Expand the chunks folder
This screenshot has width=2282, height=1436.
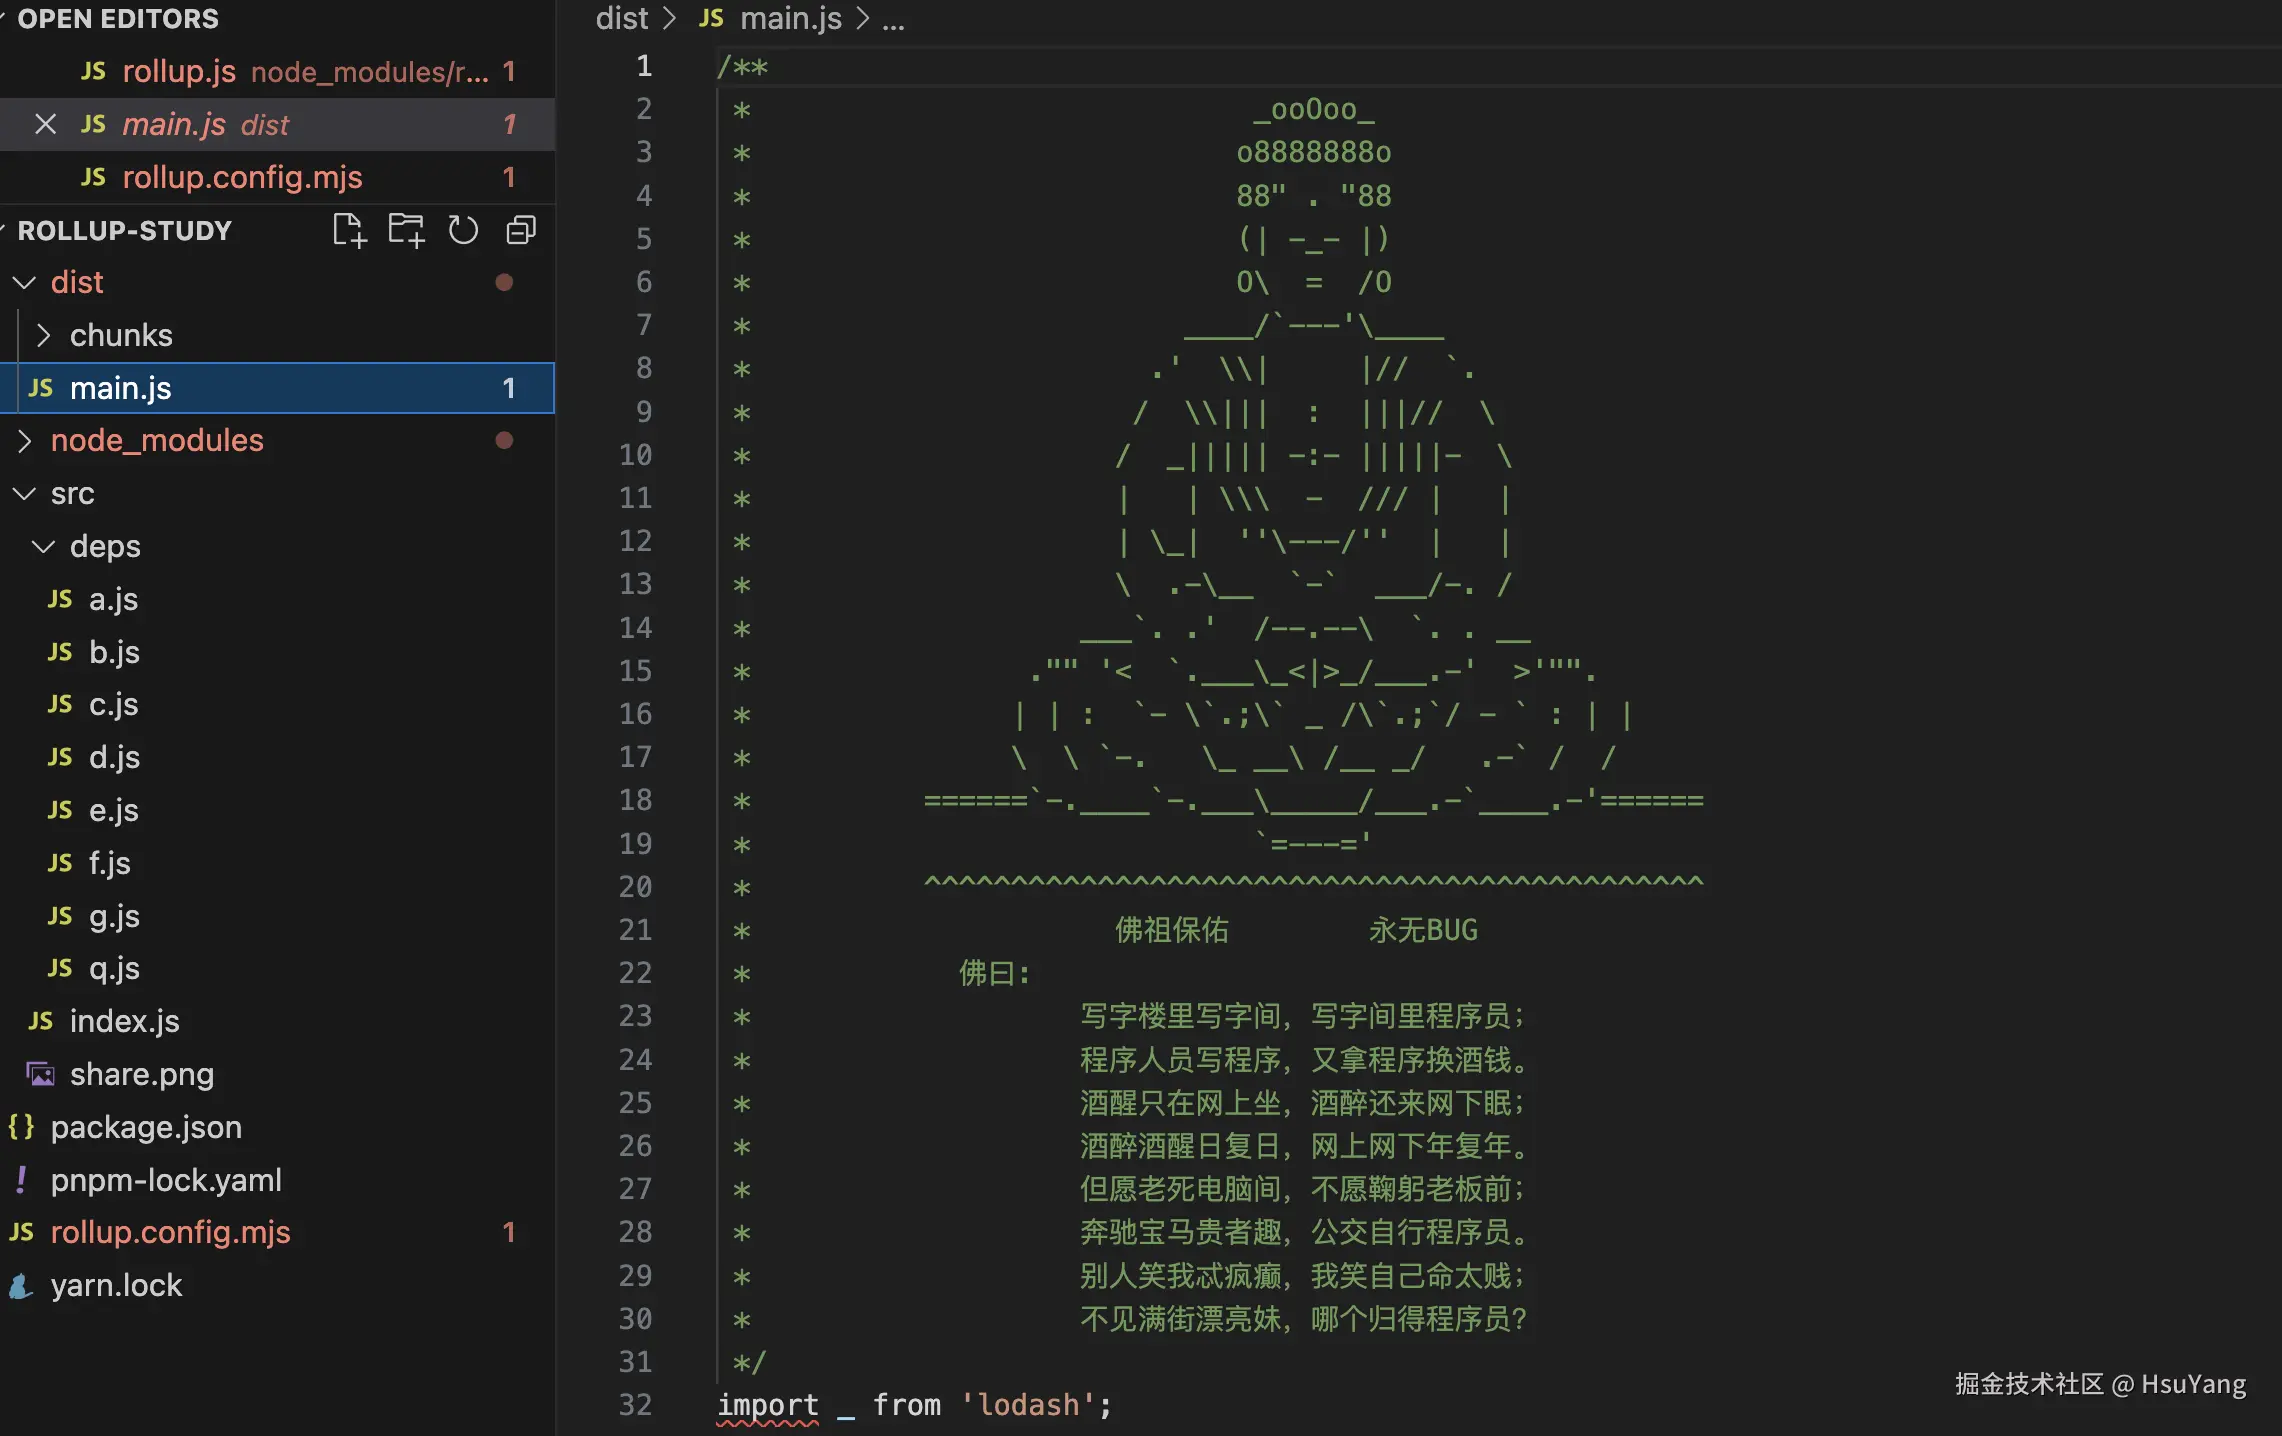[43, 335]
